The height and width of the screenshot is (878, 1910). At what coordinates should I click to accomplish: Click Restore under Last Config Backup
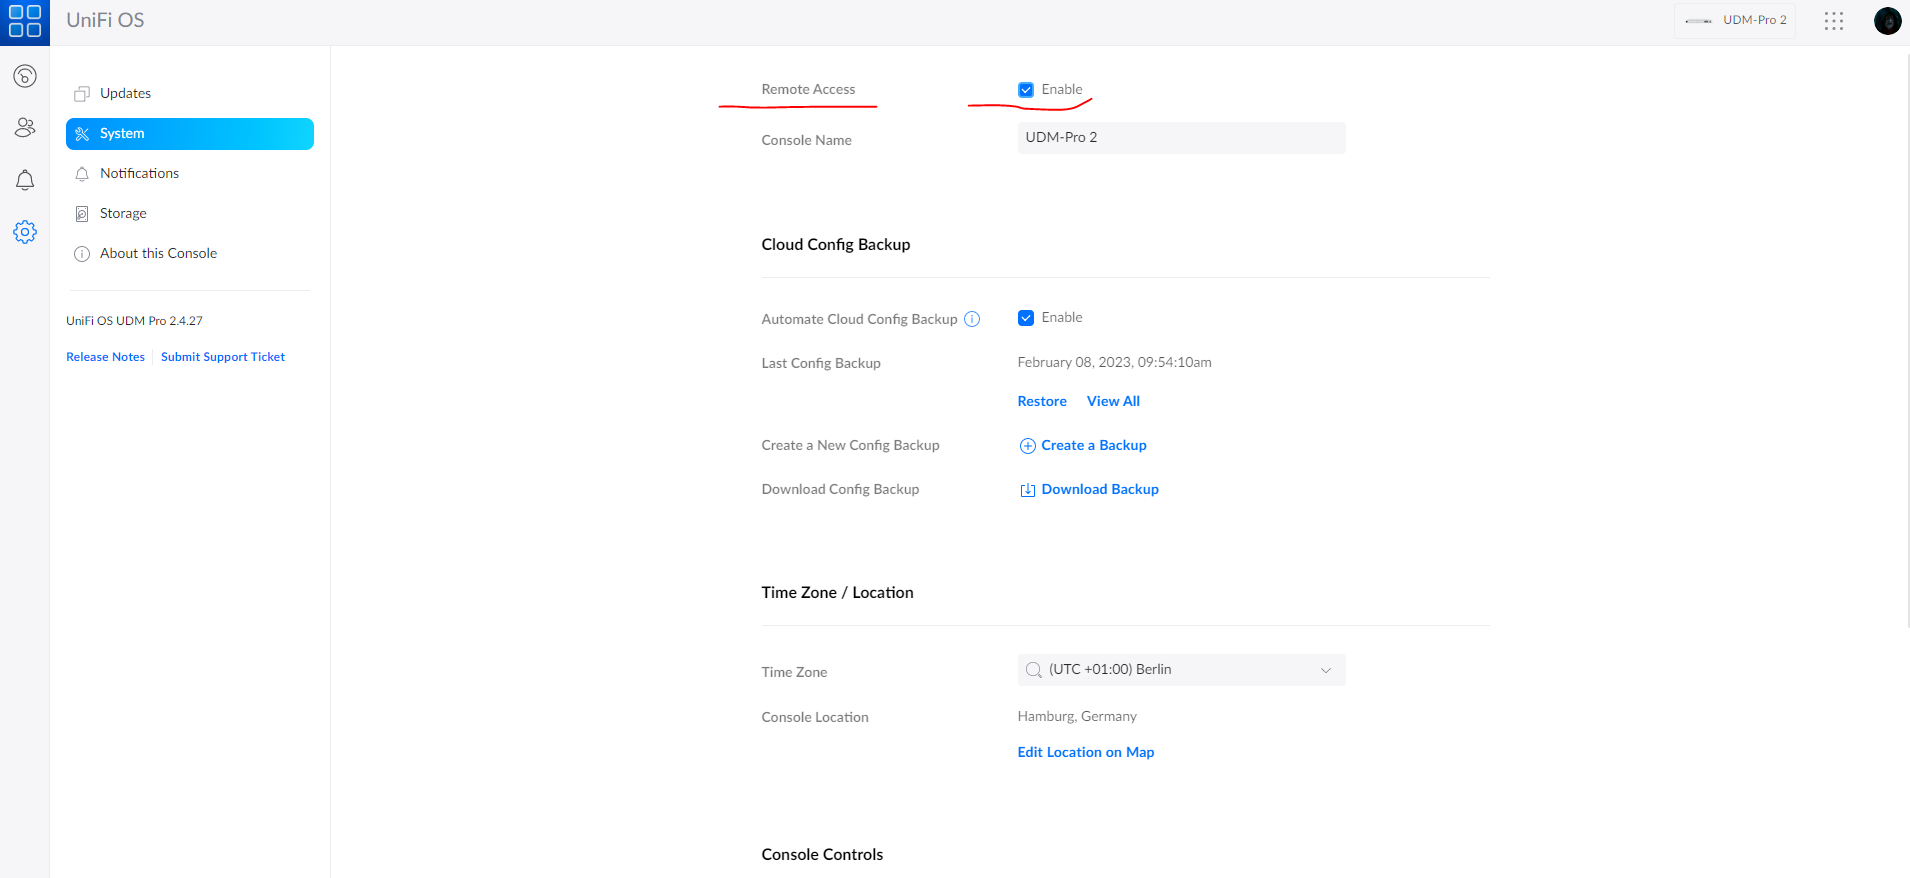(x=1042, y=401)
